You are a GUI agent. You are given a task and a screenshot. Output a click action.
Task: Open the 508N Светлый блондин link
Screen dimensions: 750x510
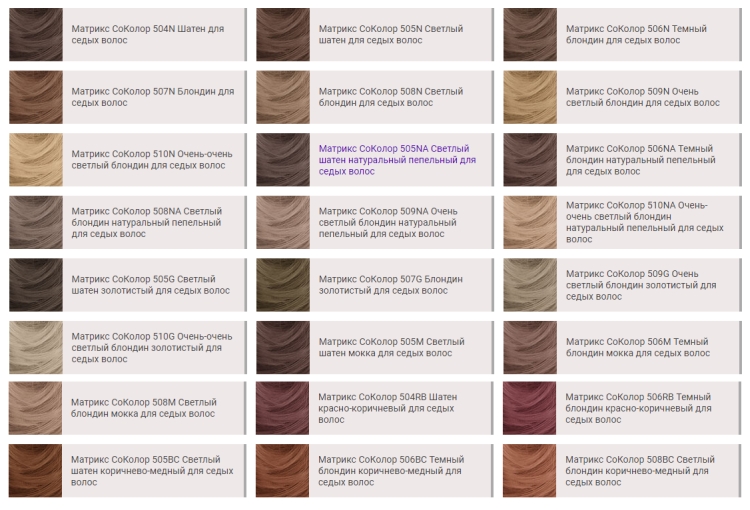coord(391,97)
